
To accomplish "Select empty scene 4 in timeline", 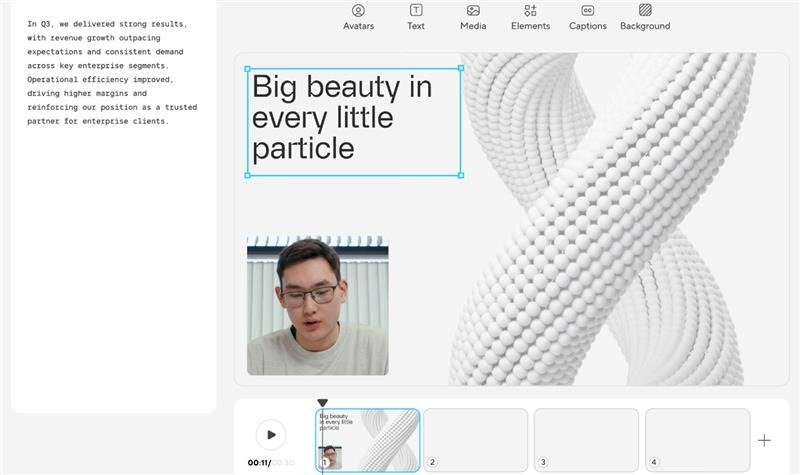I will [697, 438].
